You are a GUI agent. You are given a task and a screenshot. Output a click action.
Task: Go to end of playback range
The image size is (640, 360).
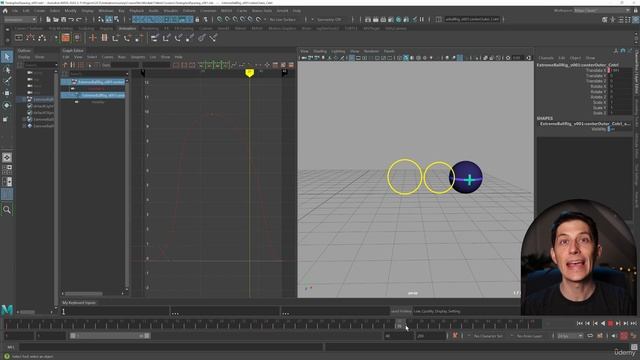pyautogui.click(x=634, y=323)
